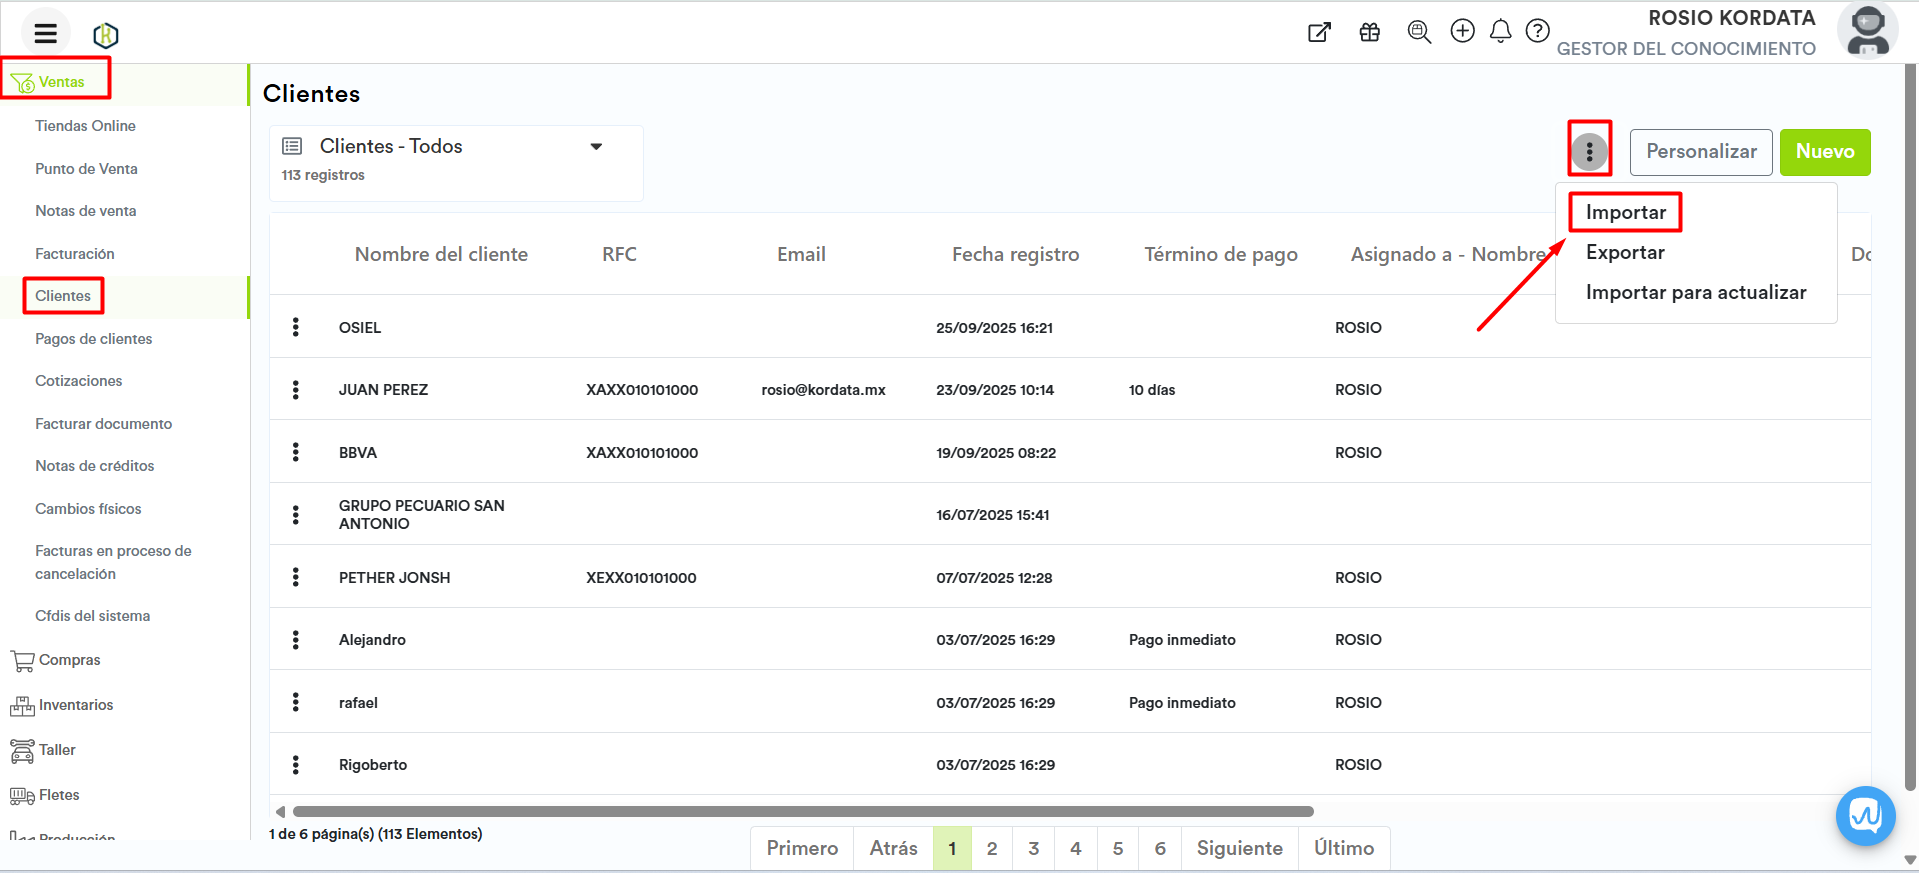Select Importar para actualizar option
The height and width of the screenshot is (873, 1919).
[1695, 292]
